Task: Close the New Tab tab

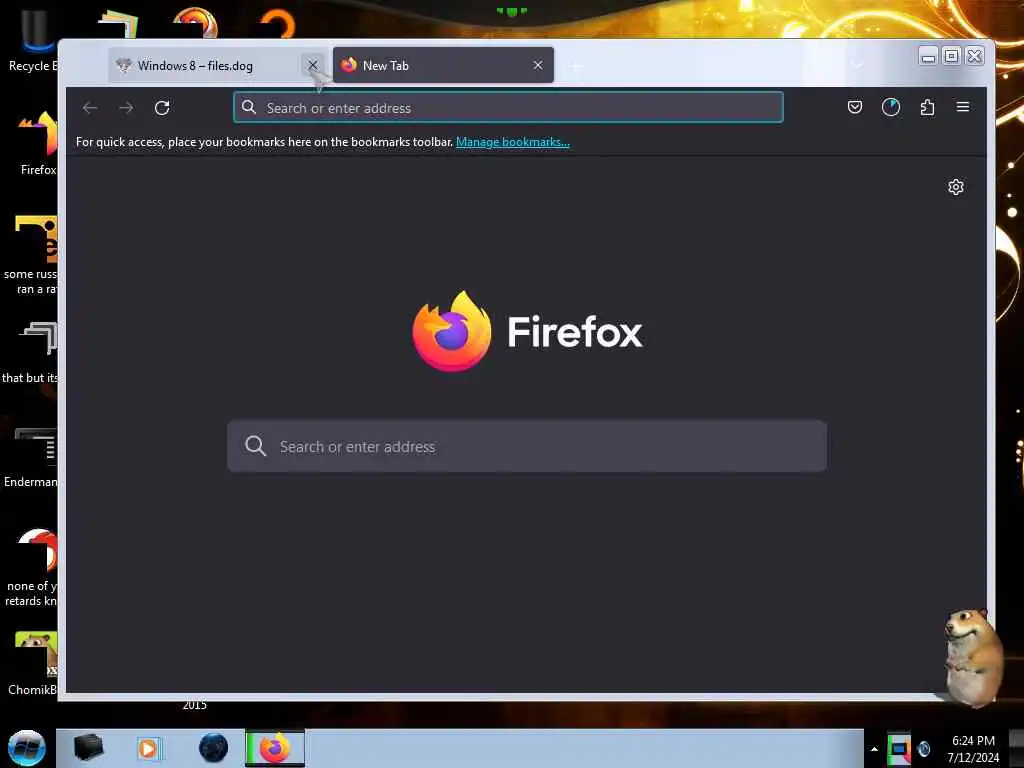Action: (x=537, y=65)
